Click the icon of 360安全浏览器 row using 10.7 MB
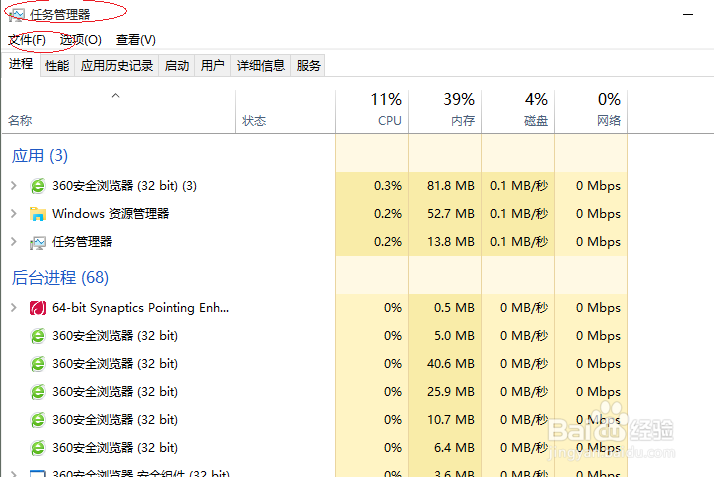This screenshot has height=477, width=714. (38, 420)
